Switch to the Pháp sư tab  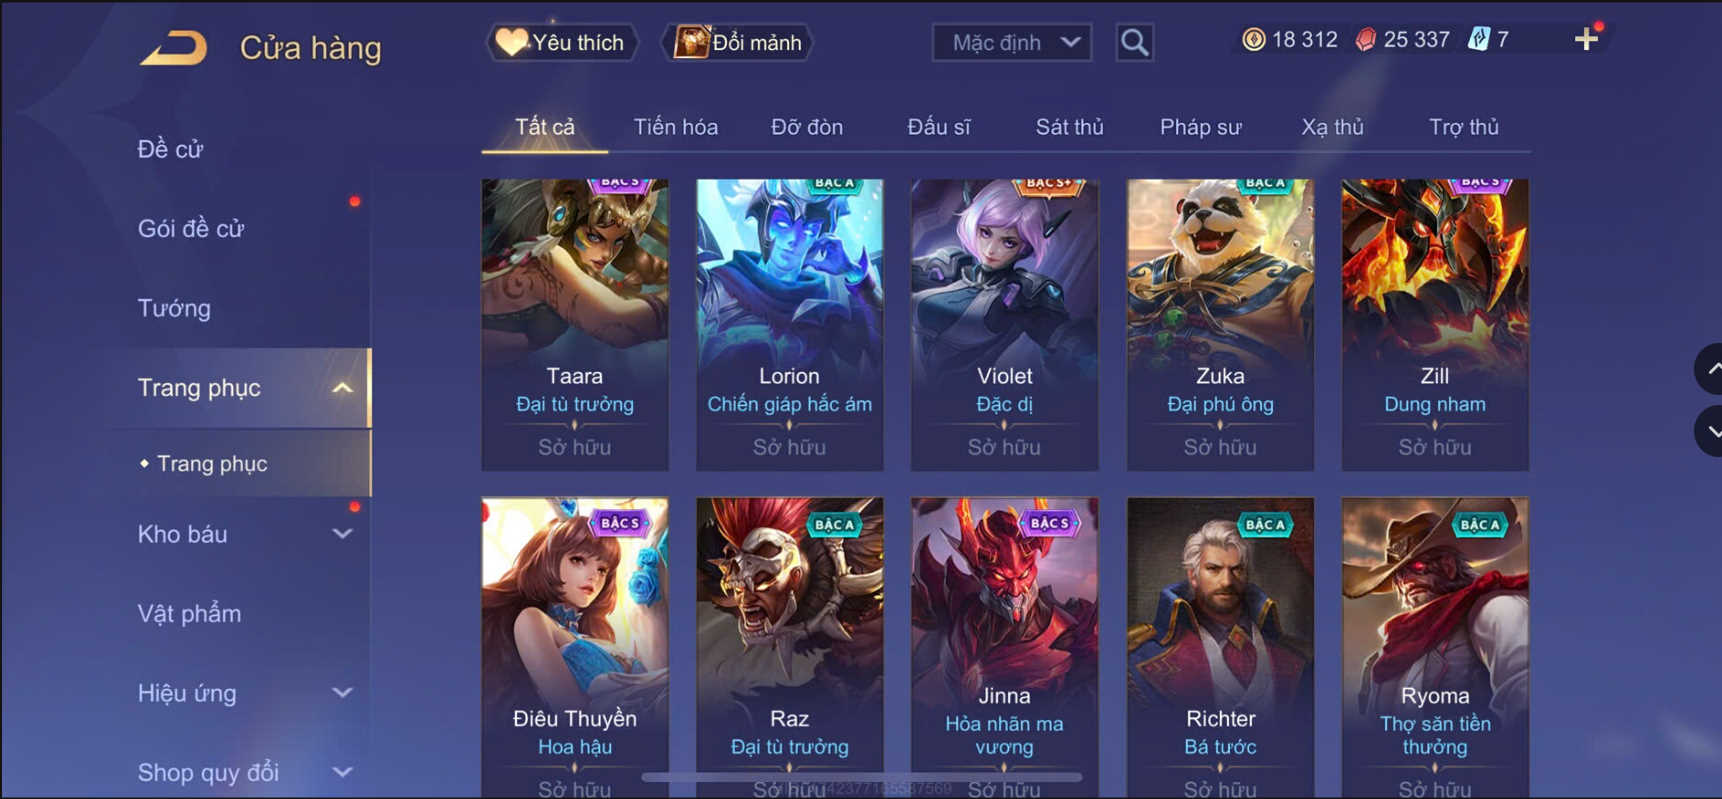1200,127
